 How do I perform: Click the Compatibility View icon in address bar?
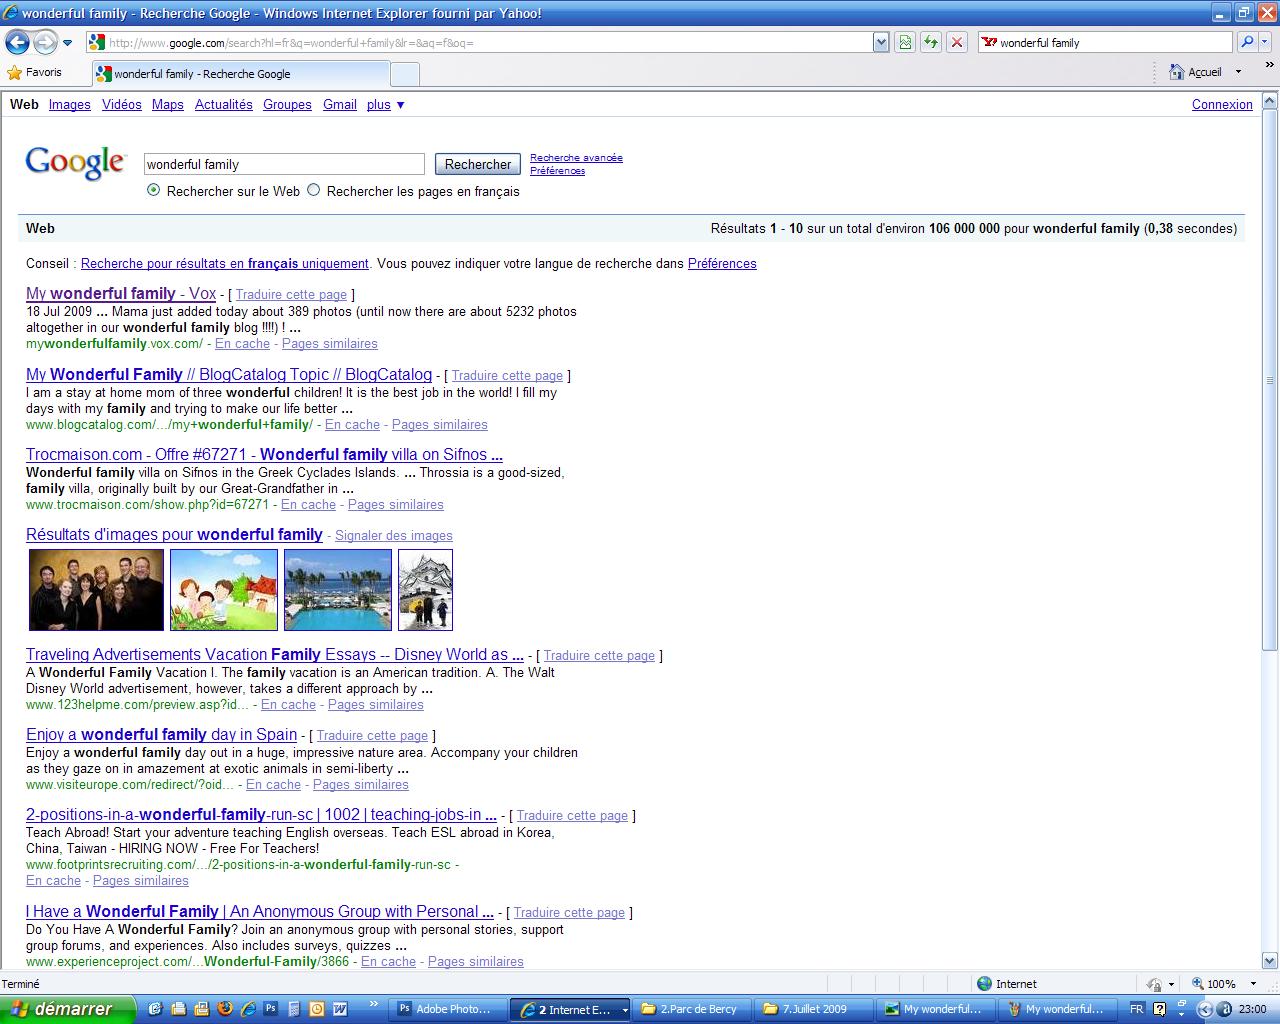tap(905, 42)
